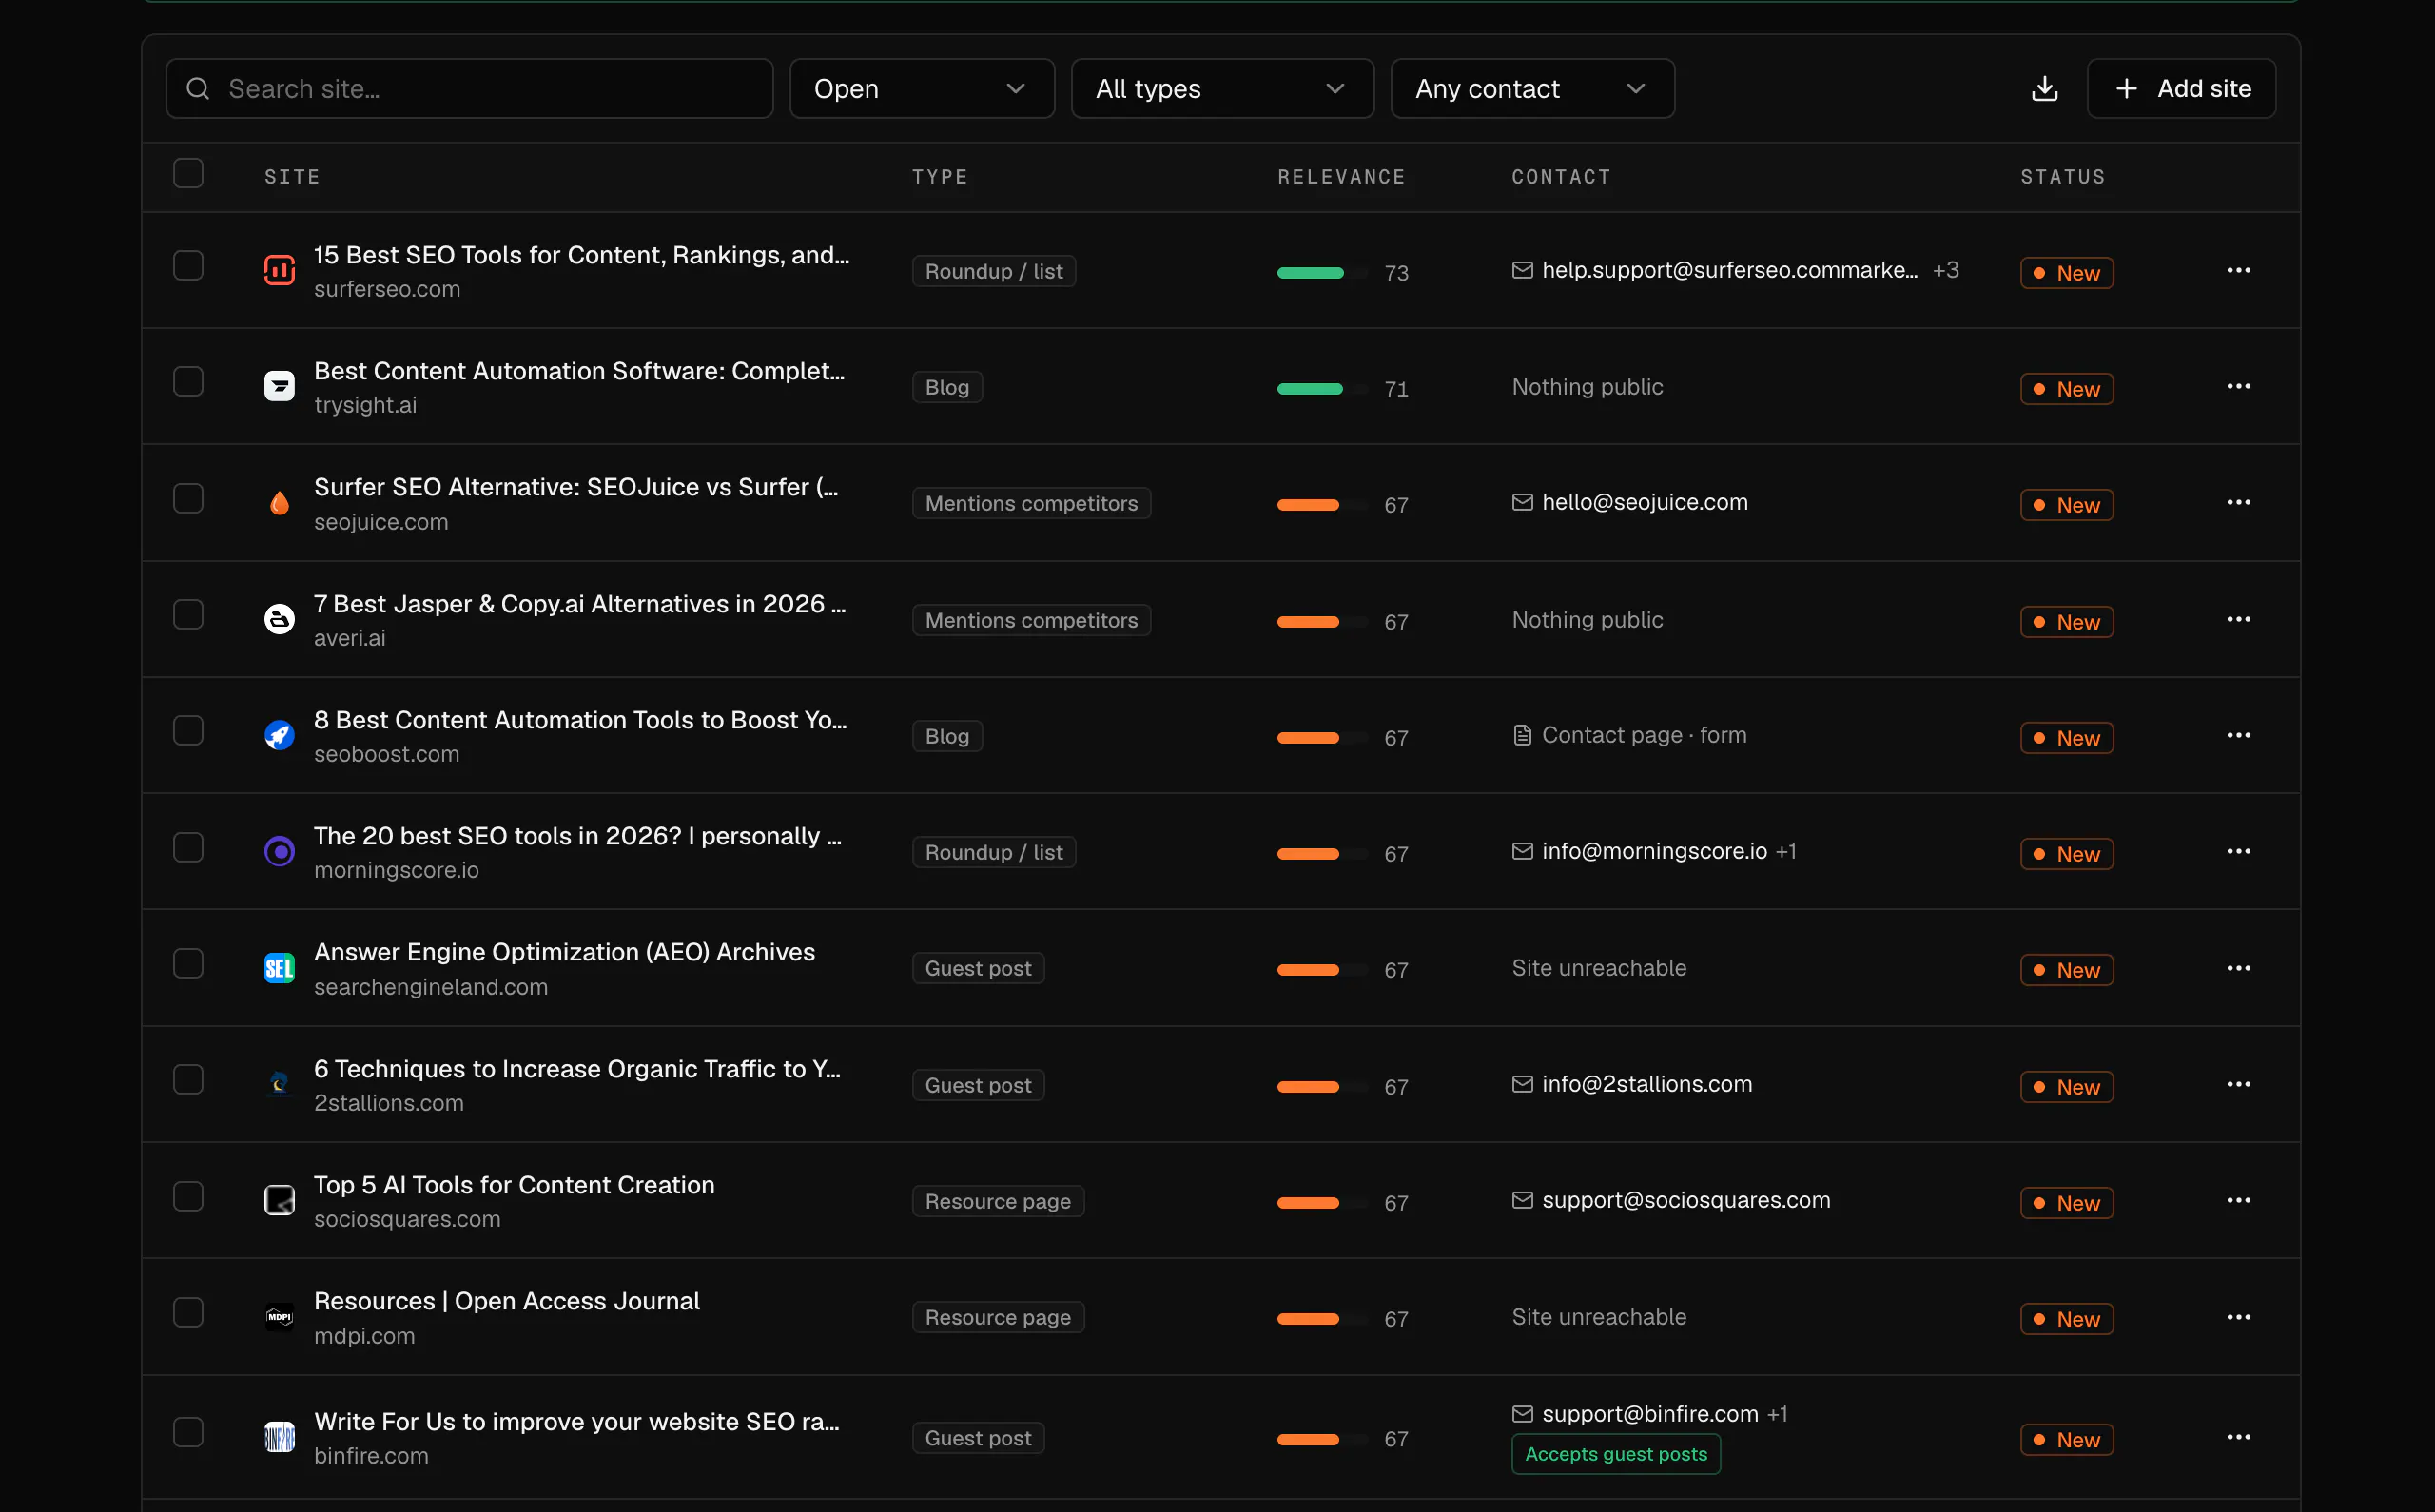Viewport: 2435px width, 1512px height.
Task: Click the form icon beside Contact page
Action: click(x=1522, y=735)
